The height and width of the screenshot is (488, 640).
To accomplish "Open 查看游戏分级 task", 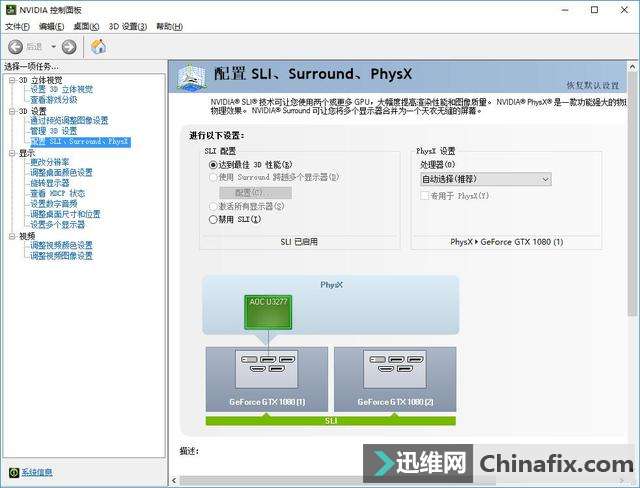I will [x=53, y=100].
